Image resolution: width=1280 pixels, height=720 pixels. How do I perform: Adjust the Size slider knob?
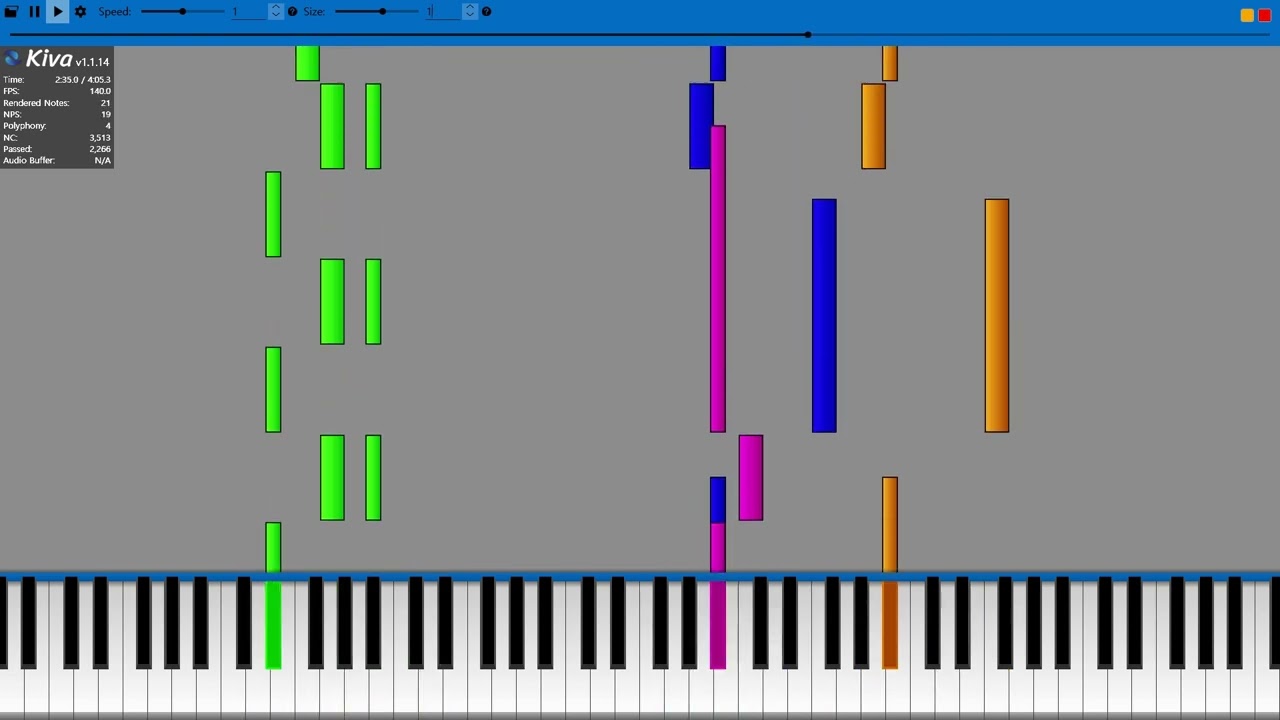pyautogui.click(x=382, y=11)
